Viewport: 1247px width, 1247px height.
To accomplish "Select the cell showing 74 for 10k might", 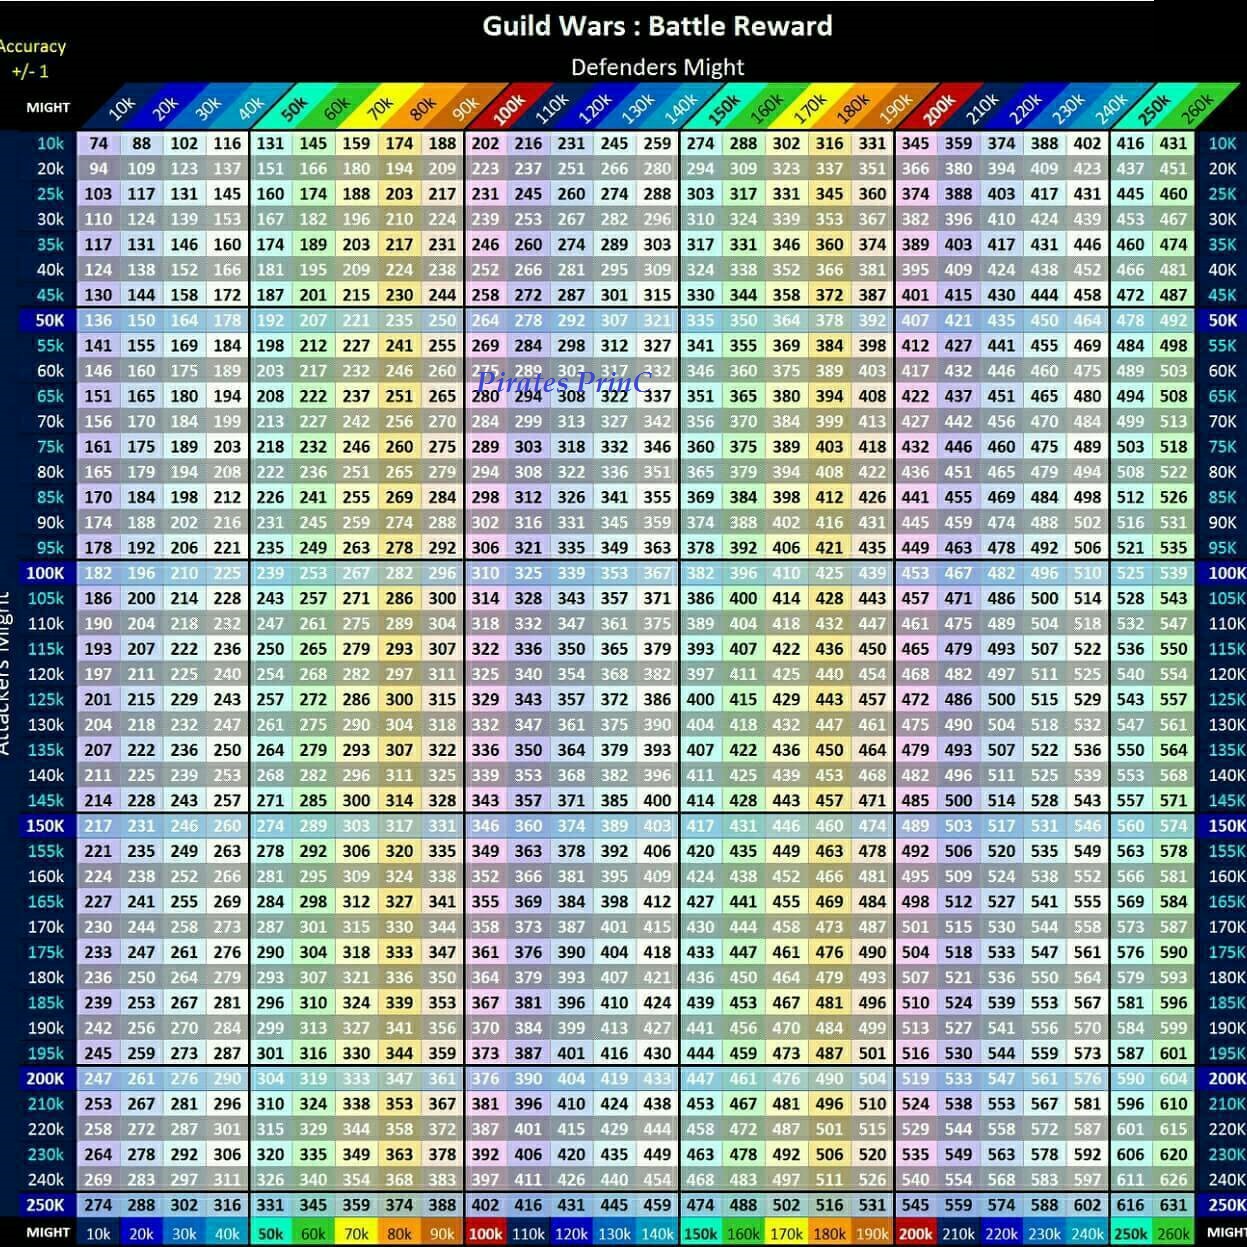I will point(97,143).
